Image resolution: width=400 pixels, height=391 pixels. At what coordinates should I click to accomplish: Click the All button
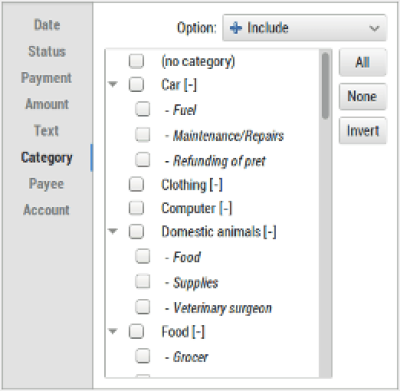[x=363, y=62]
